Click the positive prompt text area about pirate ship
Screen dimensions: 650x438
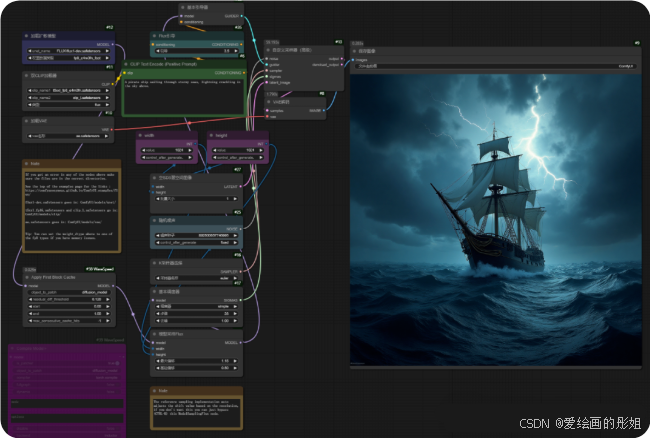[x=183, y=96]
